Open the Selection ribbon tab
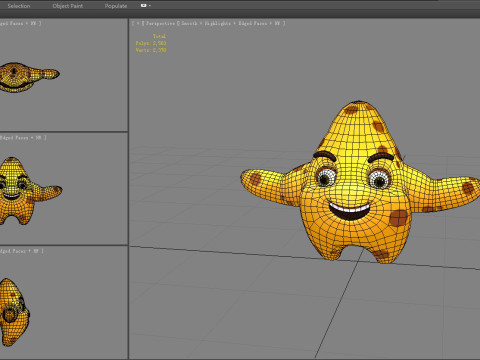 (x=19, y=6)
